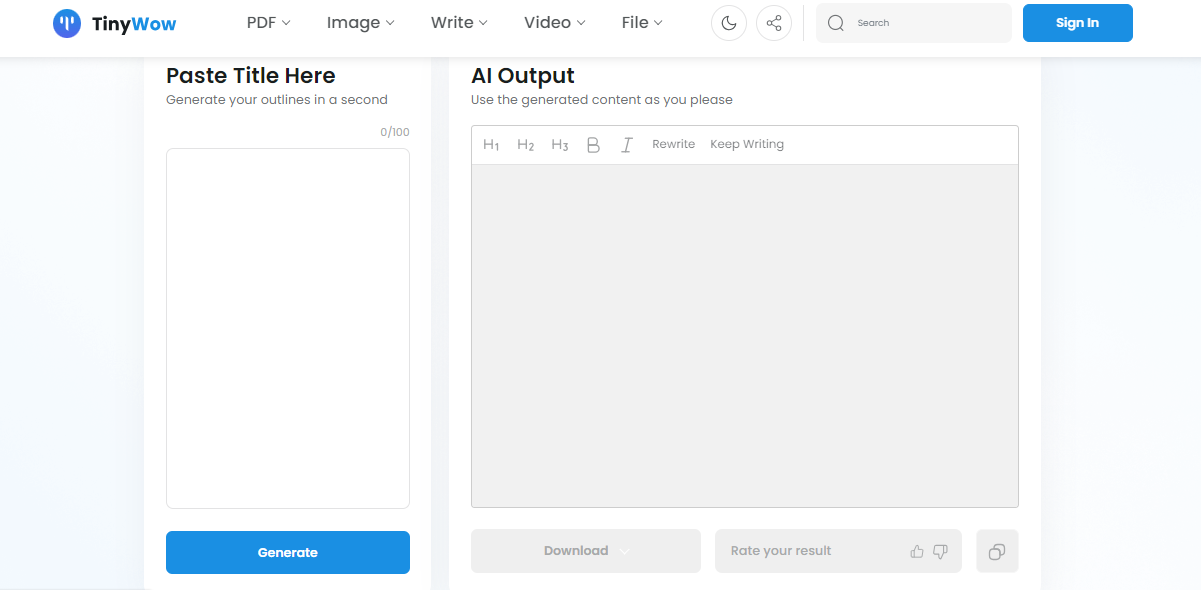The width and height of the screenshot is (1201, 590).
Task: Click the Generate button
Action: coord(288,552)
